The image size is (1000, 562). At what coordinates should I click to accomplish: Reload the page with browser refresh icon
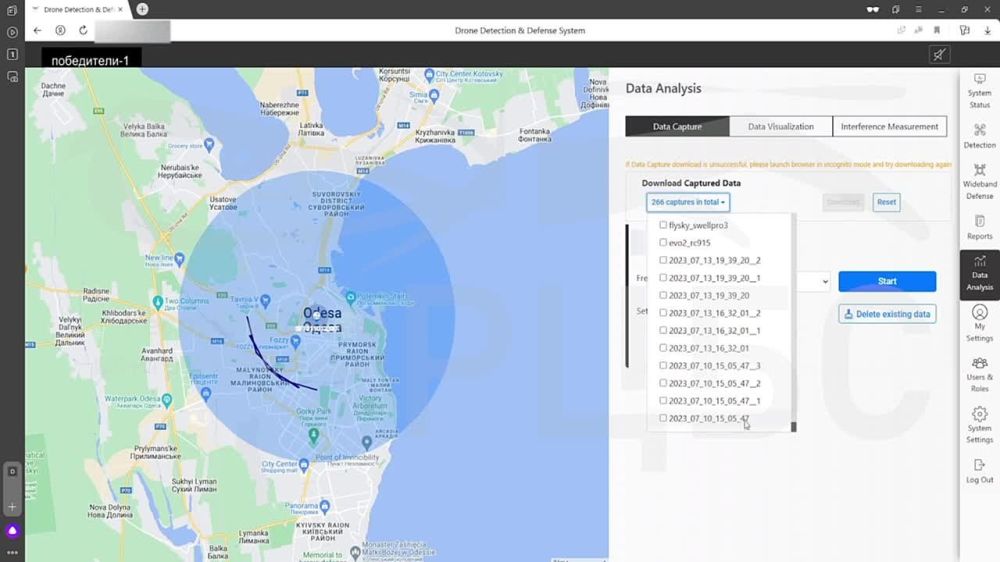(83, 30)
